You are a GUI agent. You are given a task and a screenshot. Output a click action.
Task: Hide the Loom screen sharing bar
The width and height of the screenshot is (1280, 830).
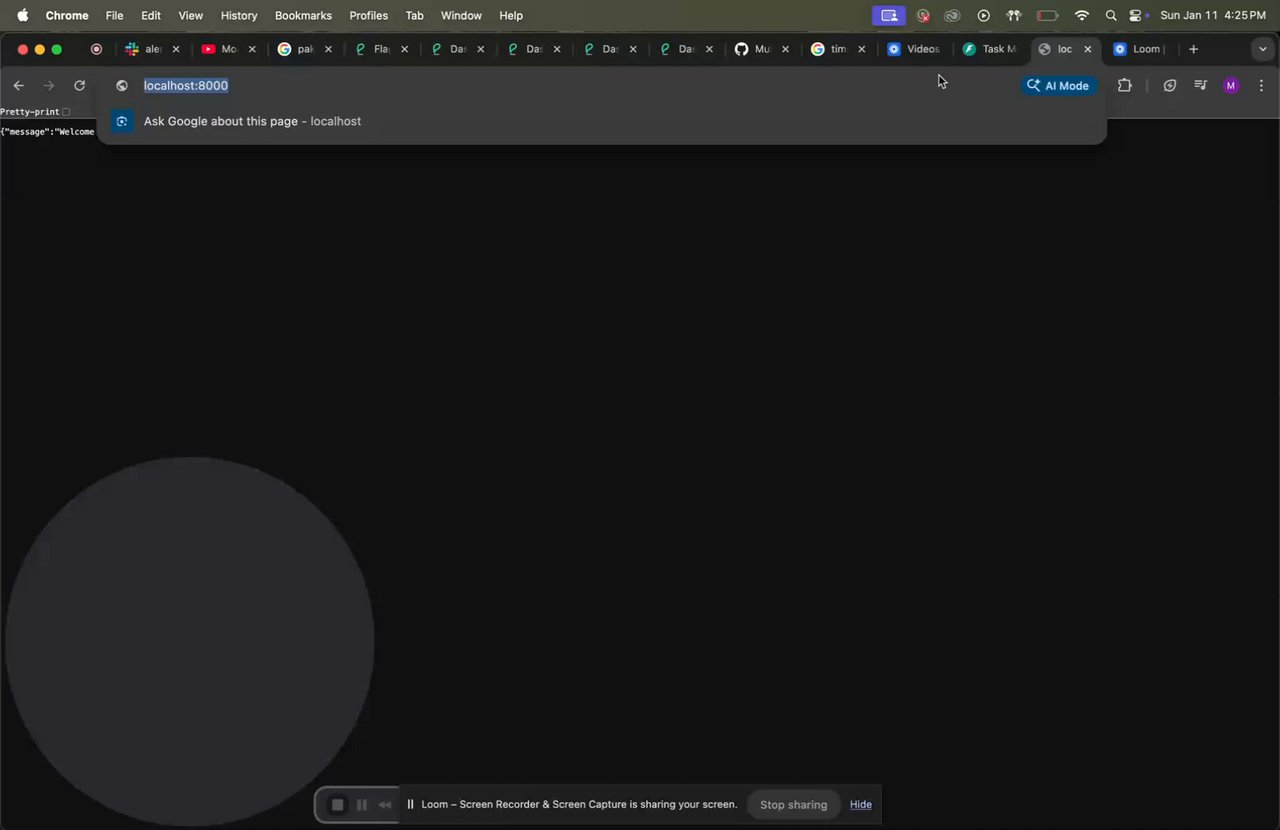pos(861,805)
